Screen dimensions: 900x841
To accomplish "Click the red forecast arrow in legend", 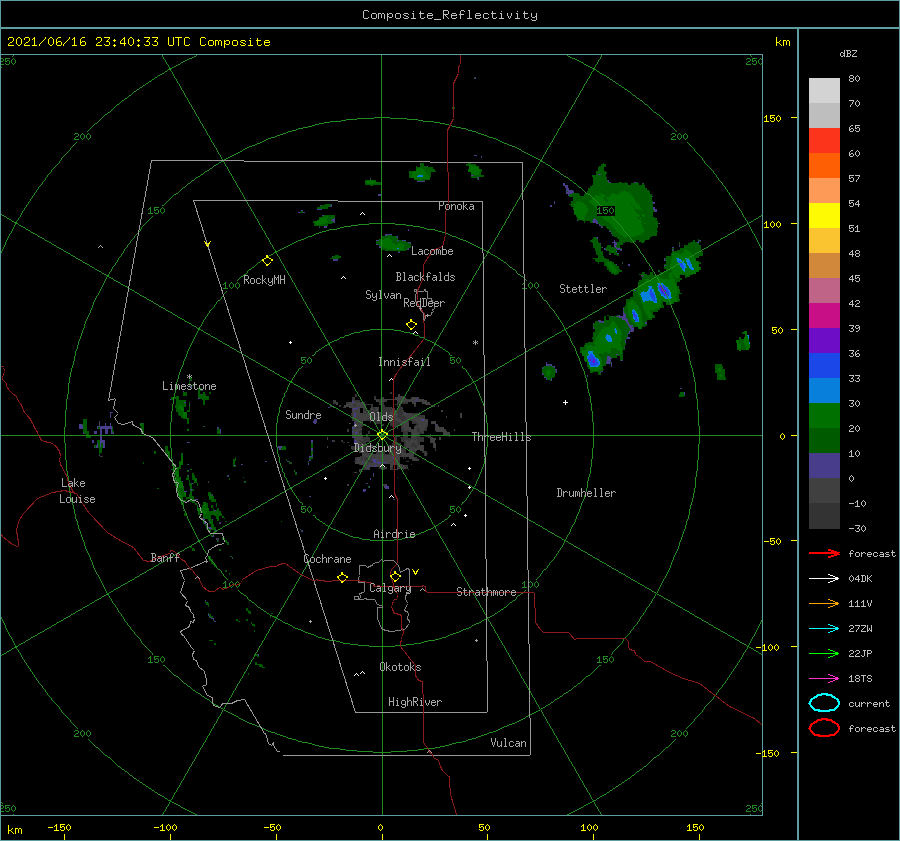I will coord(824,553).
